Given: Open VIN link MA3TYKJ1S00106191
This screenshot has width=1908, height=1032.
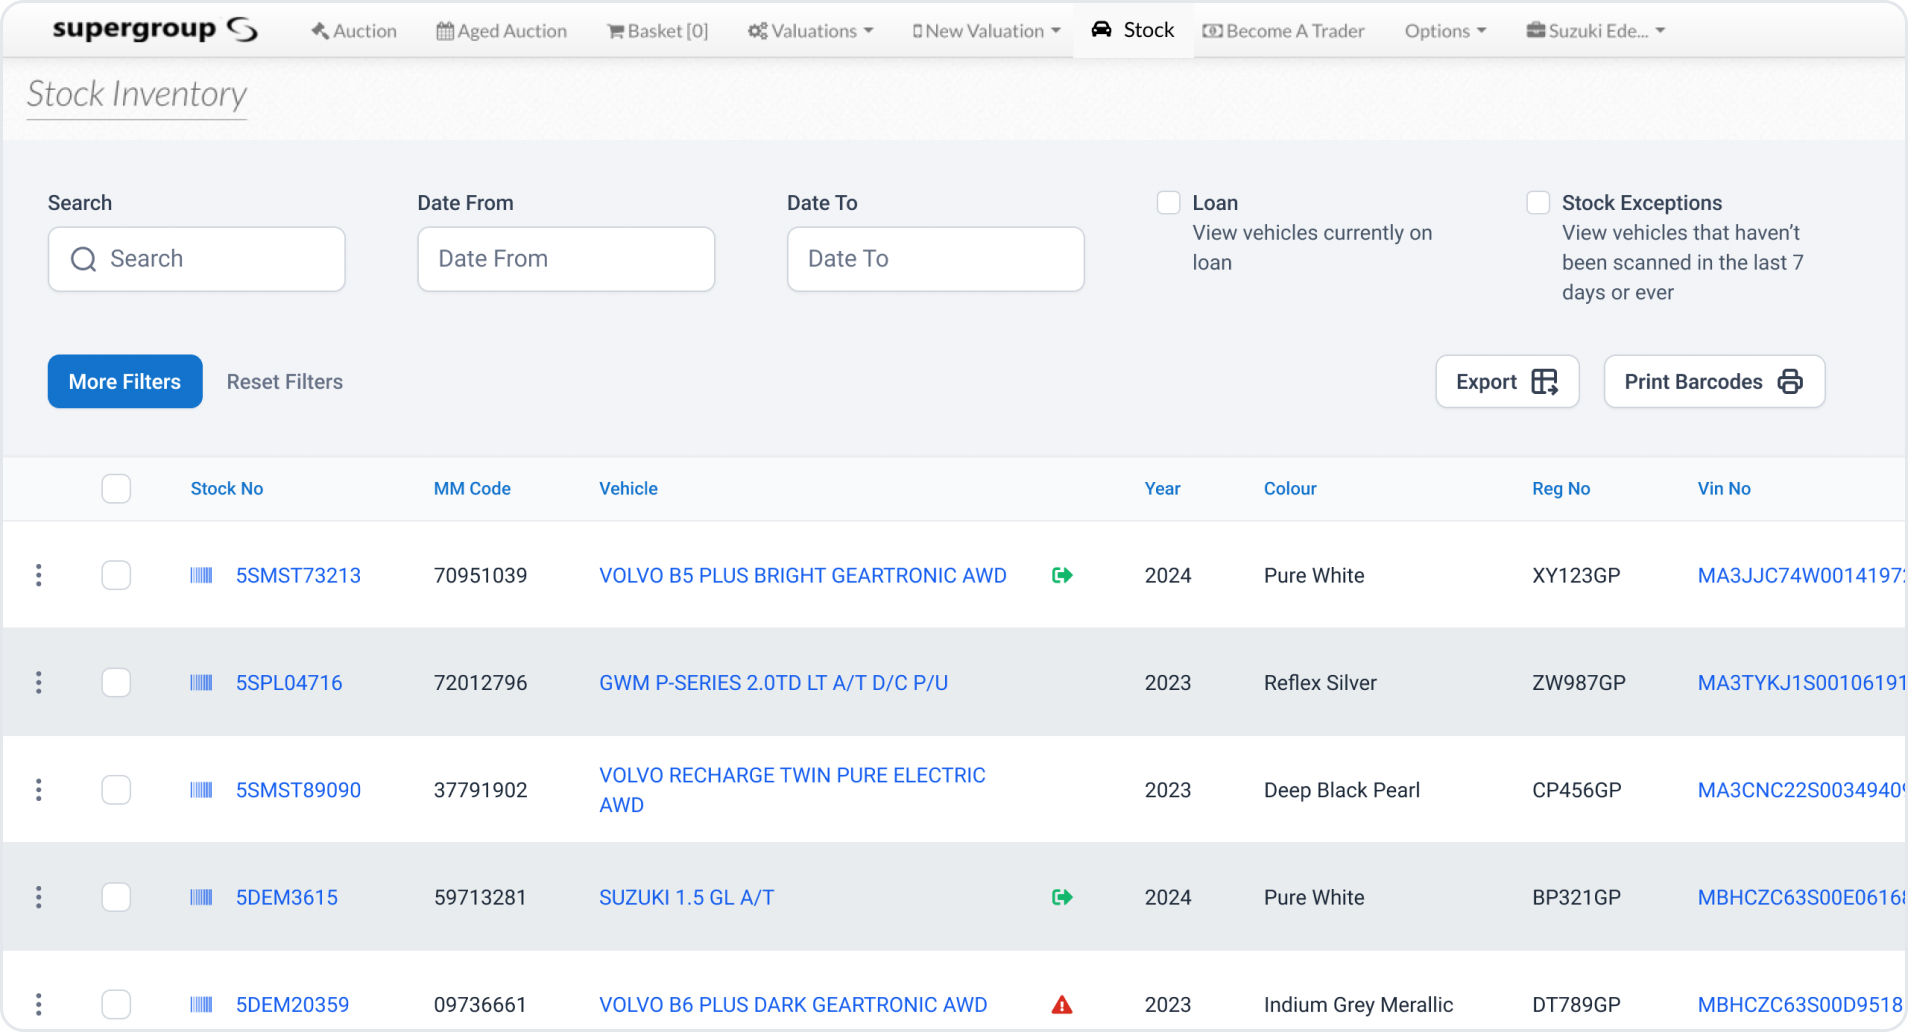Looking at the screenshot, I should pyautogui.click(x=1801, y=682).
